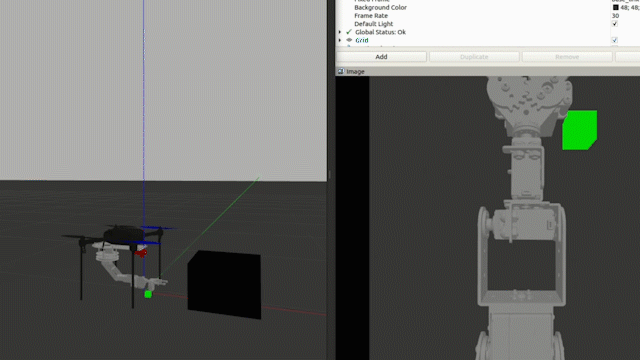
Task: Expand the Grid display tree item
Action: [x=340, y=40]
